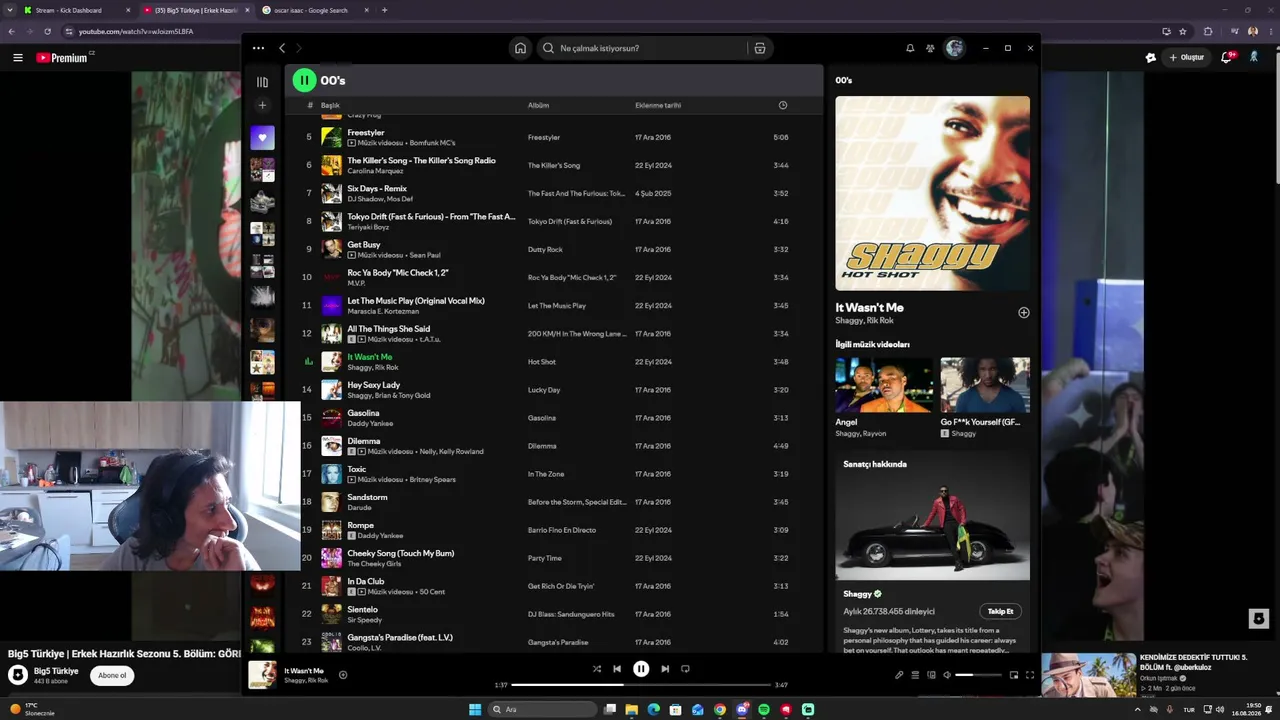
Task: Select the track 'Gasolina'
Action: (x=363, y=413)
